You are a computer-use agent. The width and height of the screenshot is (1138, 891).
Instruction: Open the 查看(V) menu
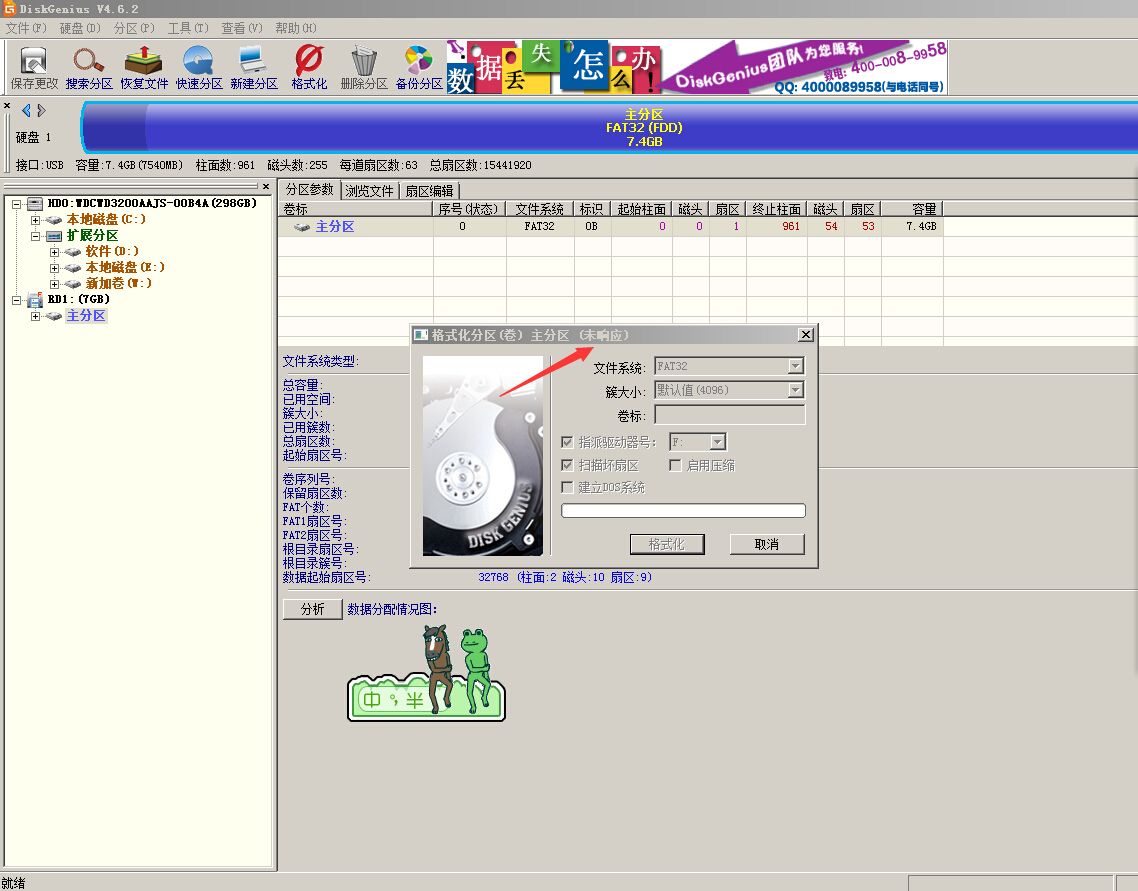(242, 28)
